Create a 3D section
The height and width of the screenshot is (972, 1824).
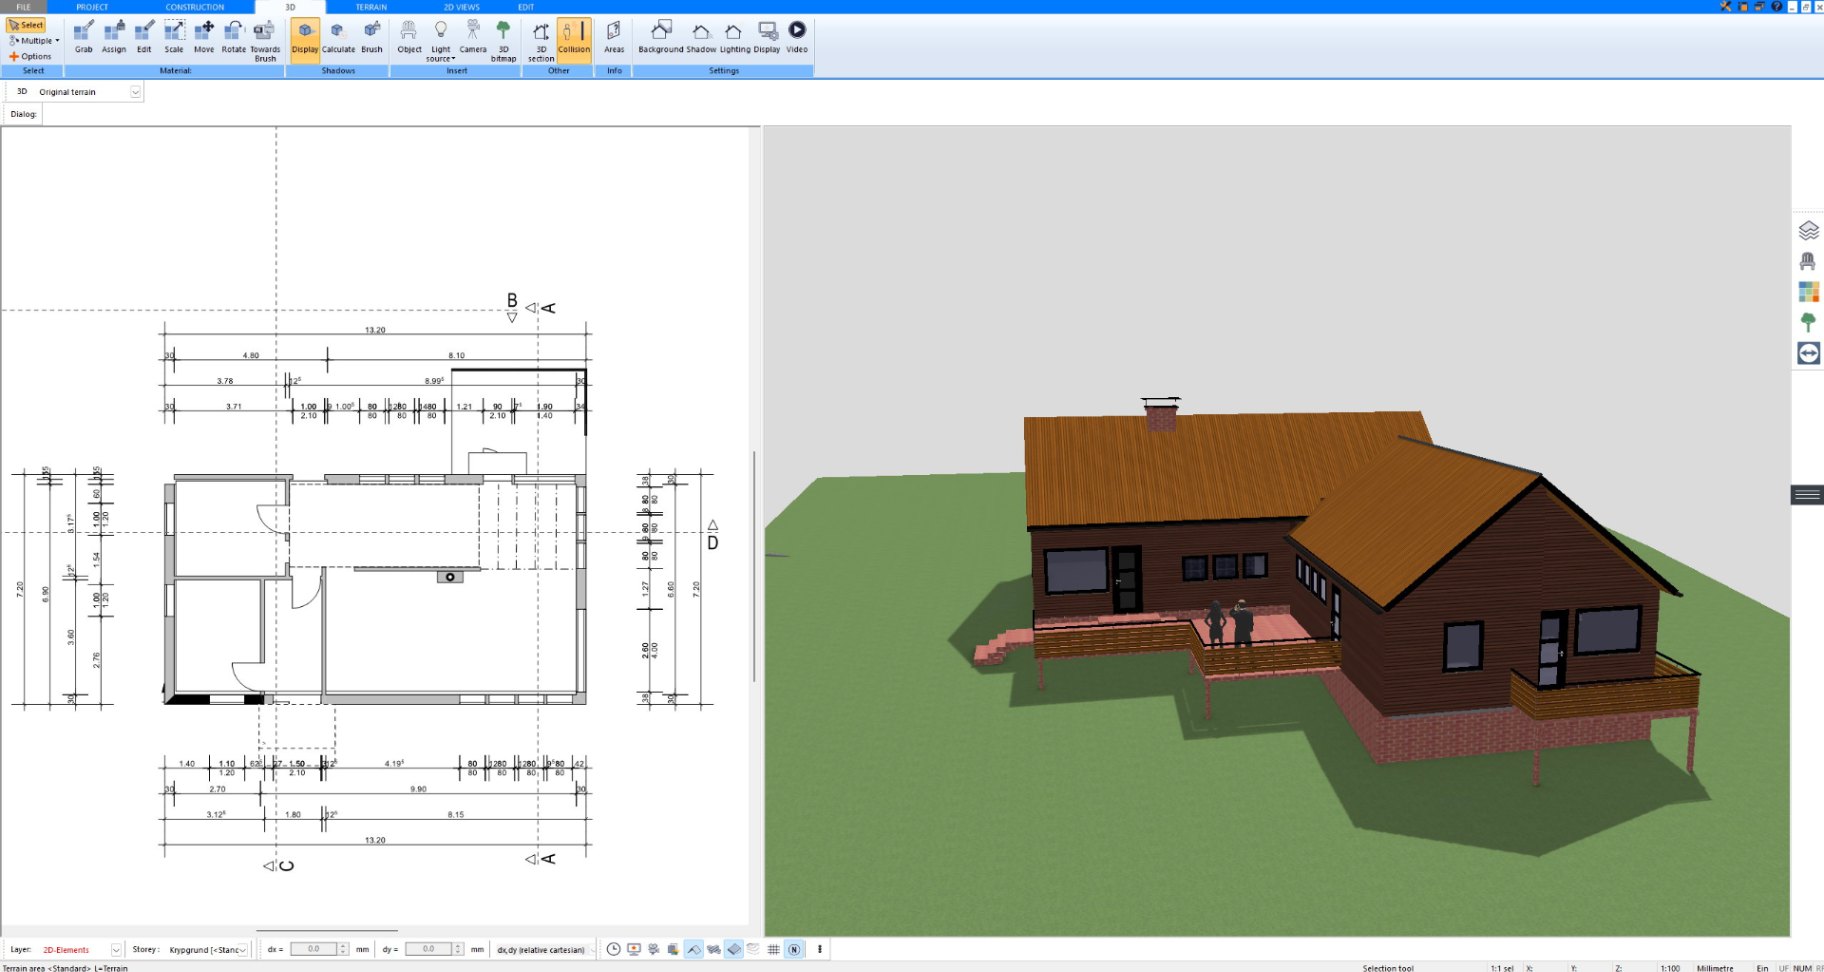[541, 41]
